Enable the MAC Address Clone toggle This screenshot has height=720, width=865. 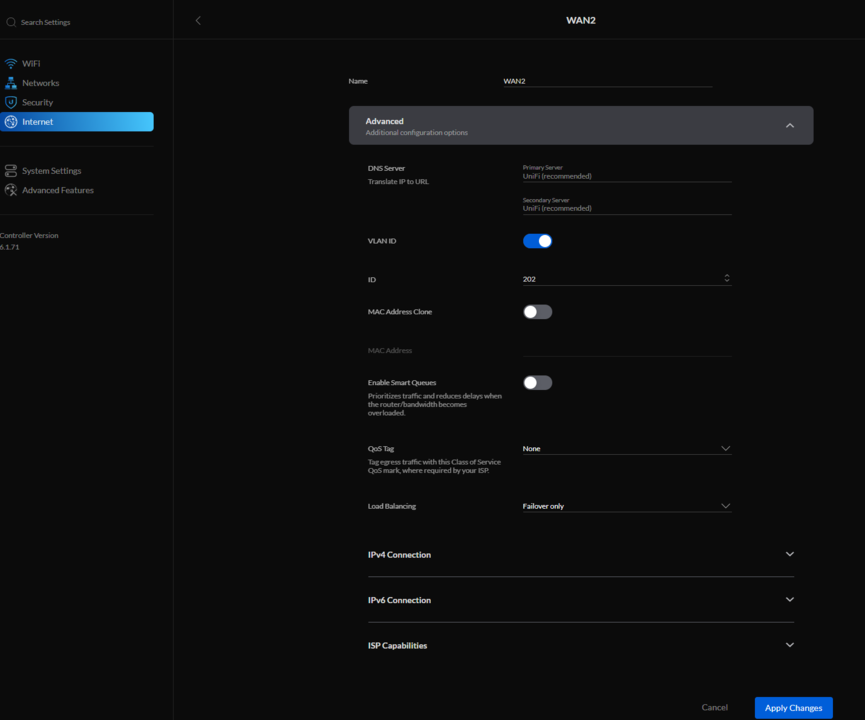pyautogui.click(x=537, y=312)
